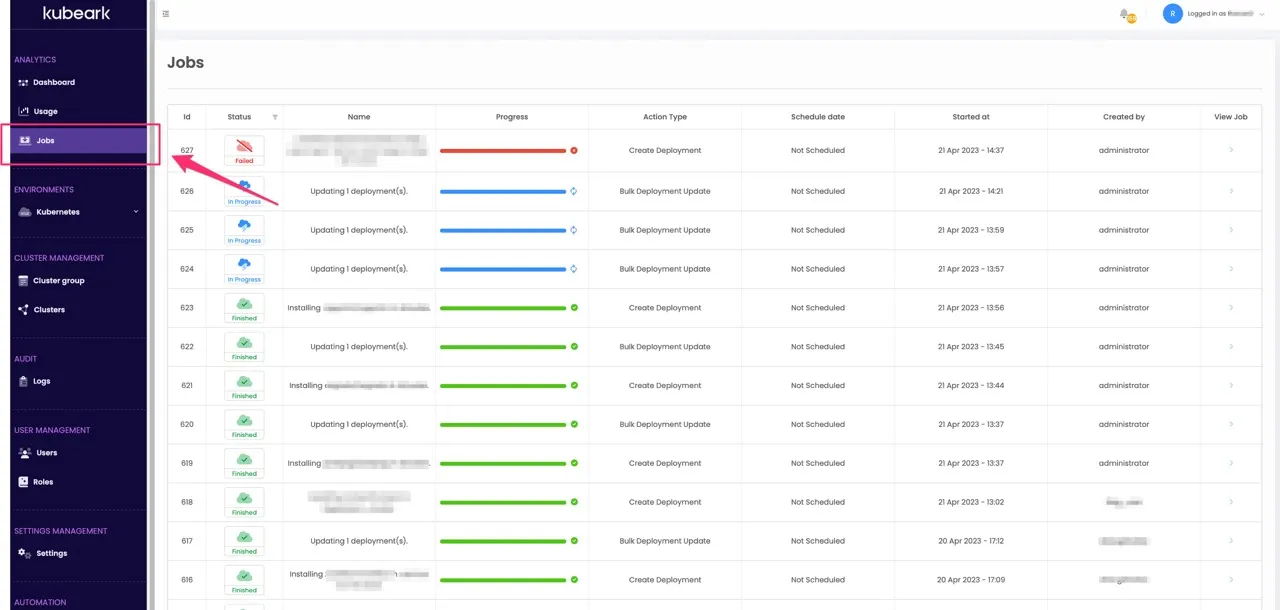View job 627 via arrow chevron

(x=1231, y=150)
